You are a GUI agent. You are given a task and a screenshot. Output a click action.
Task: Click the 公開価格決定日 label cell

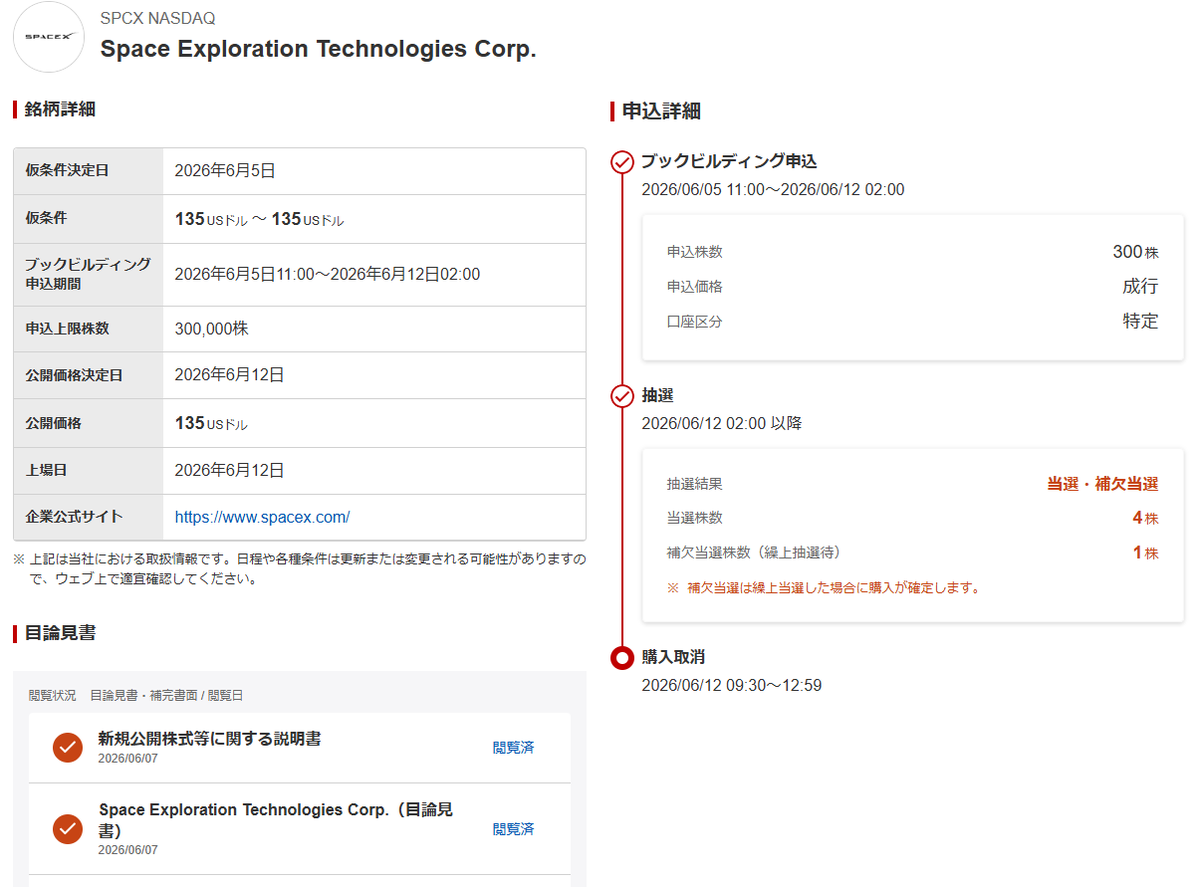88,375
